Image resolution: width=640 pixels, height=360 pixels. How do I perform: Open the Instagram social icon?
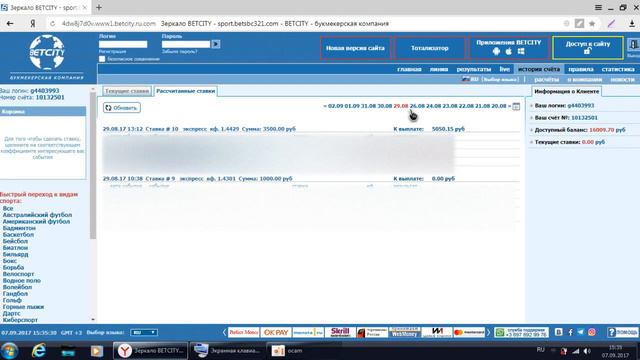[591, 332]
